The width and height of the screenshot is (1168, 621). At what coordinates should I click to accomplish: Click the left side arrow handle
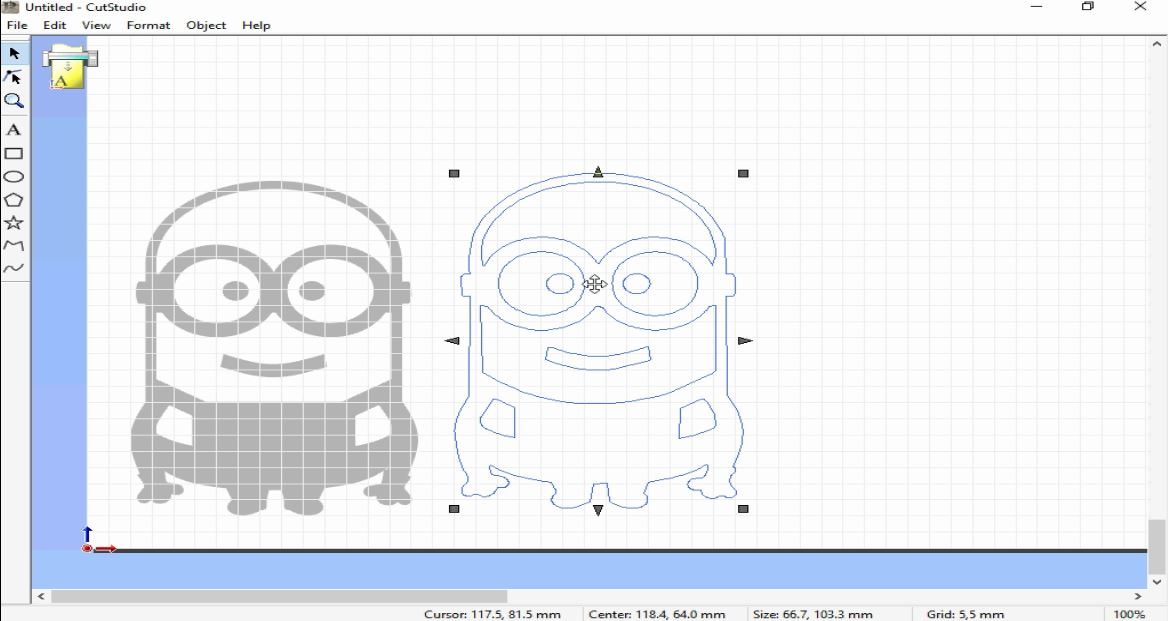(452, 341)
